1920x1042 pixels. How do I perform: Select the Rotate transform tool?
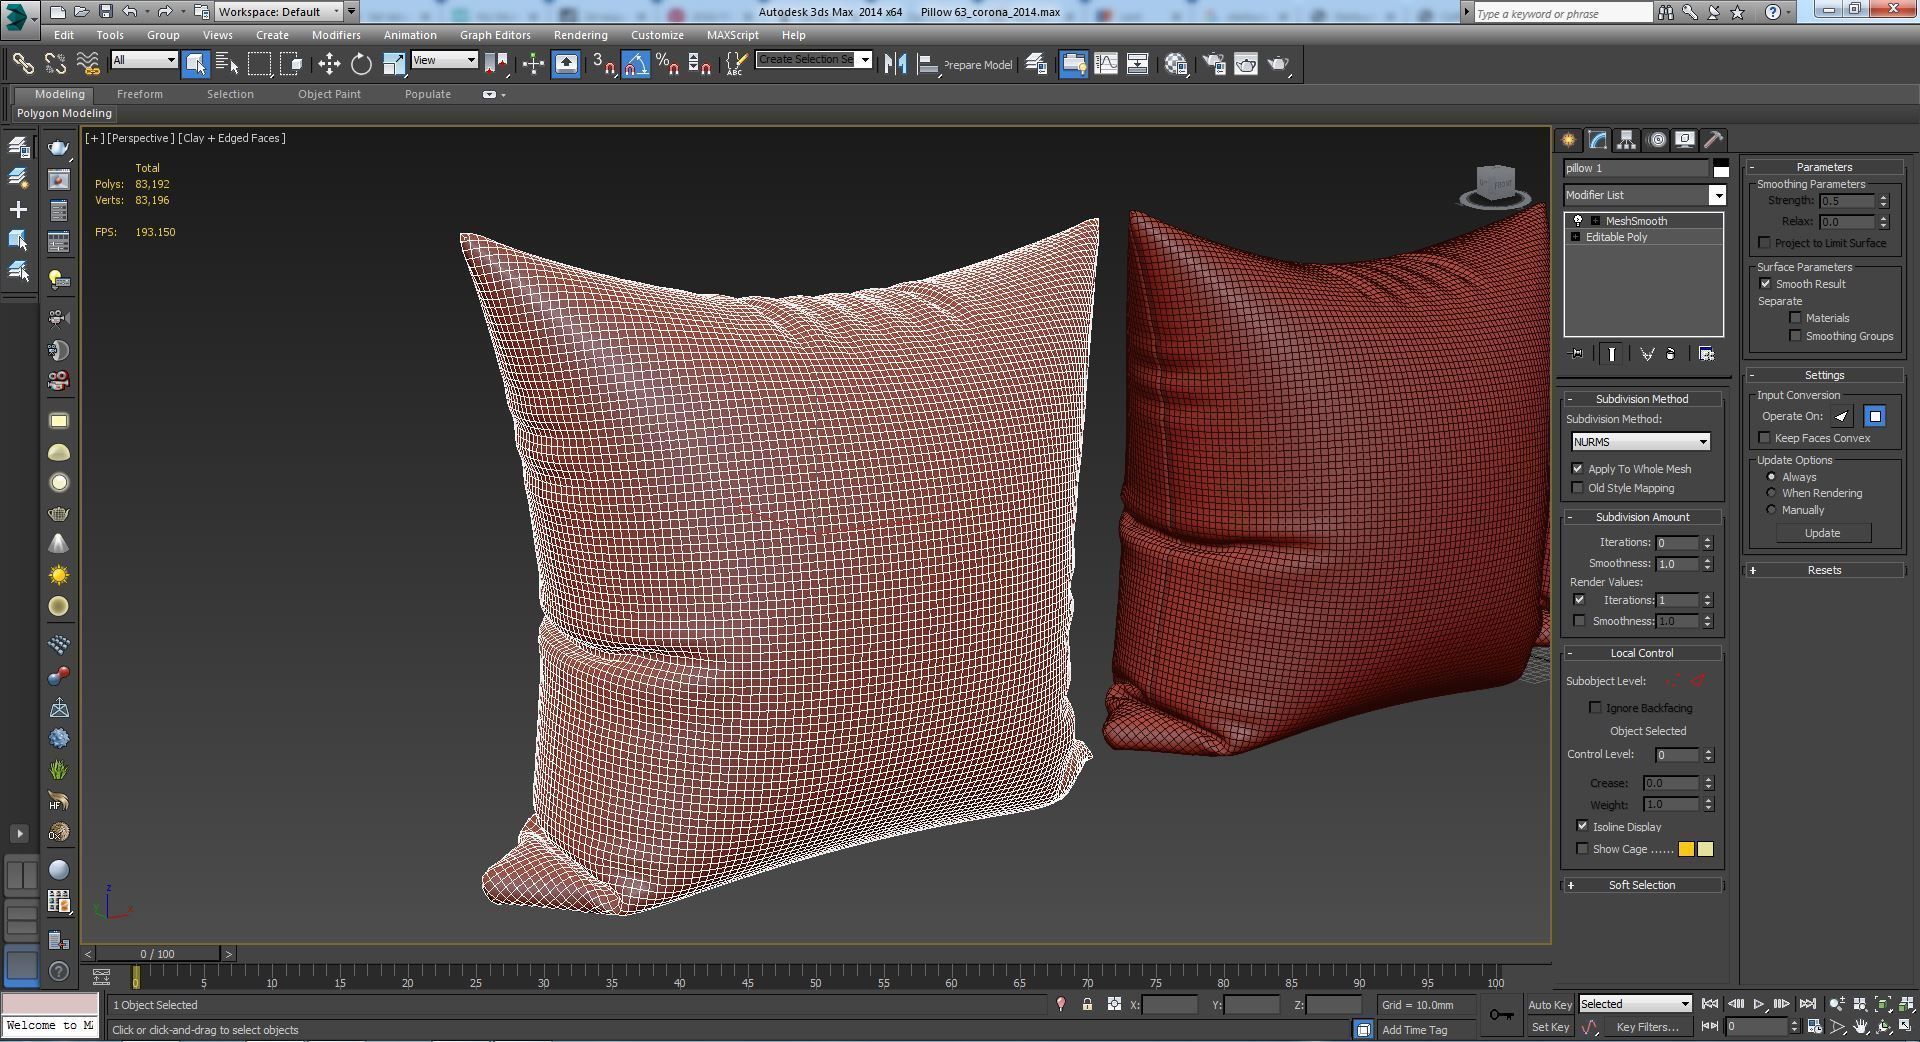tap(361, 64)
